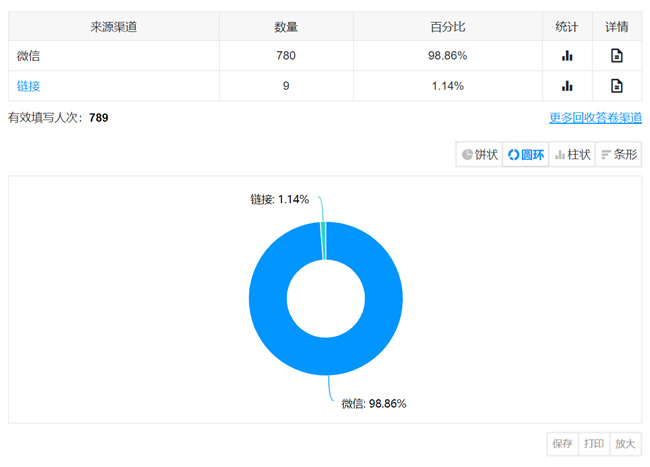This screenshot has height=467, width=650.
Task: Open the 链接 source channel link
Action: coord(27,86)
